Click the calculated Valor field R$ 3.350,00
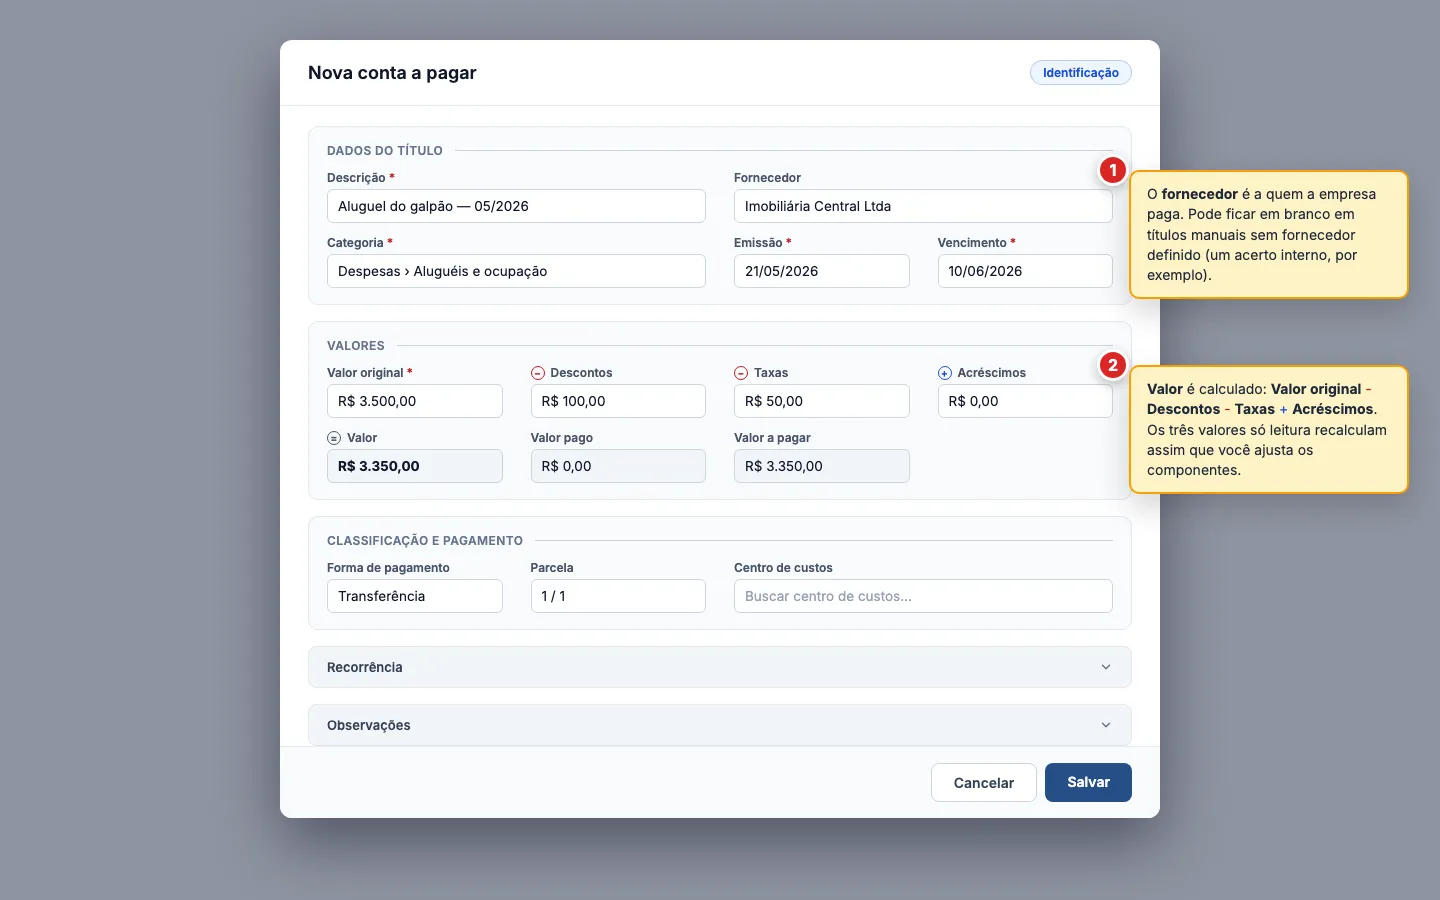The width and height of the screenshot is (1440, 900). [415, 466]
